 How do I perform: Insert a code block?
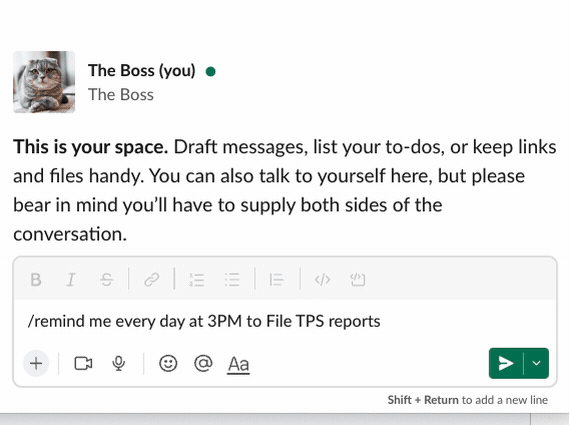357,280
